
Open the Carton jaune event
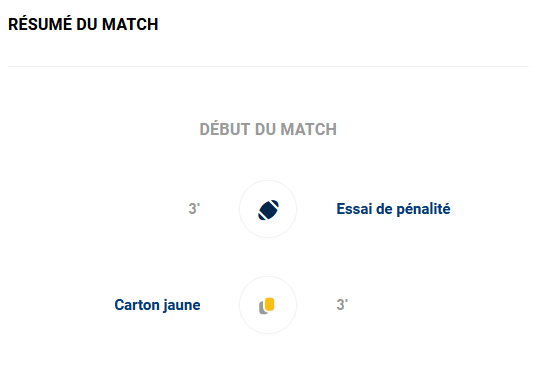157,305
